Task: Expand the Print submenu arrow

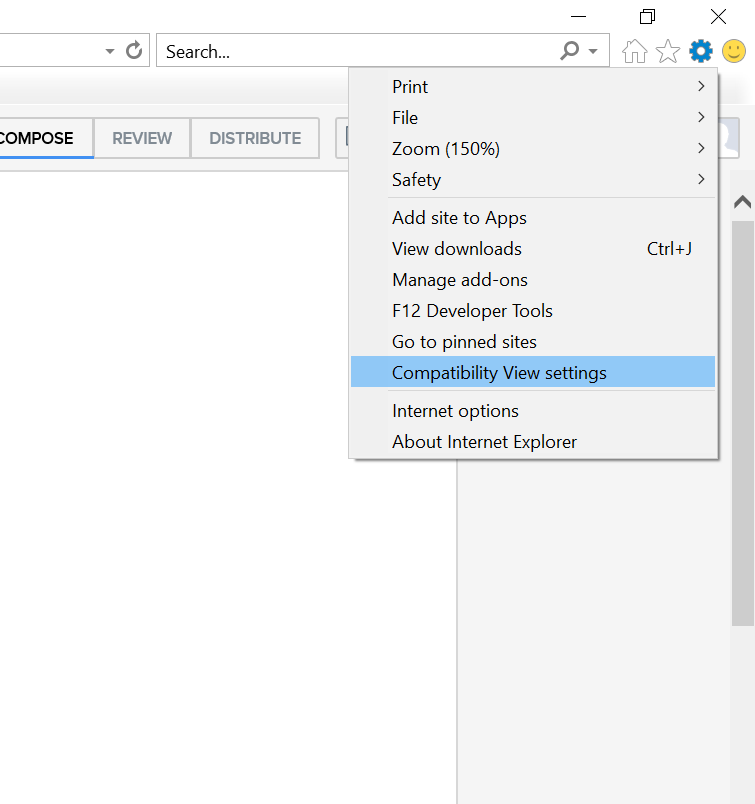Action: [x=701, y=86]
